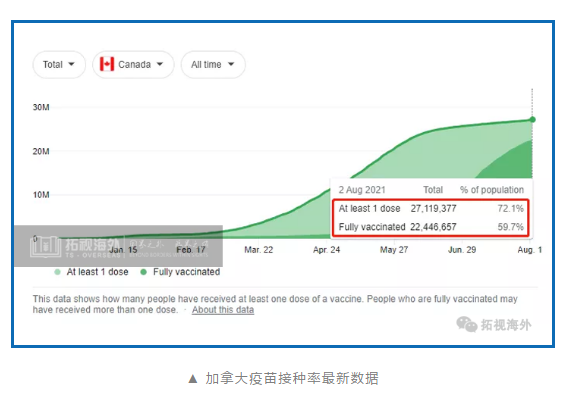Click the TS Overseas book logo icon
The image size is (562, 398).
click(45, 246)
